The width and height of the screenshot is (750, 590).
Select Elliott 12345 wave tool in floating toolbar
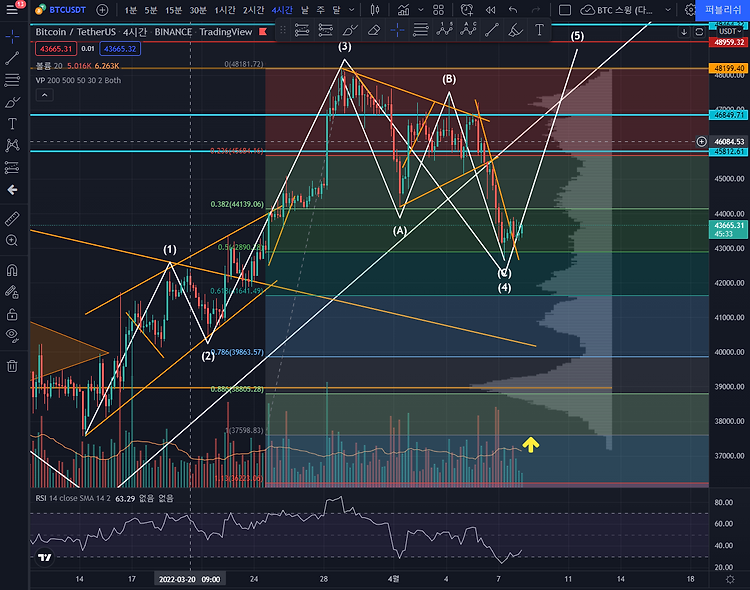coord(444,30)
